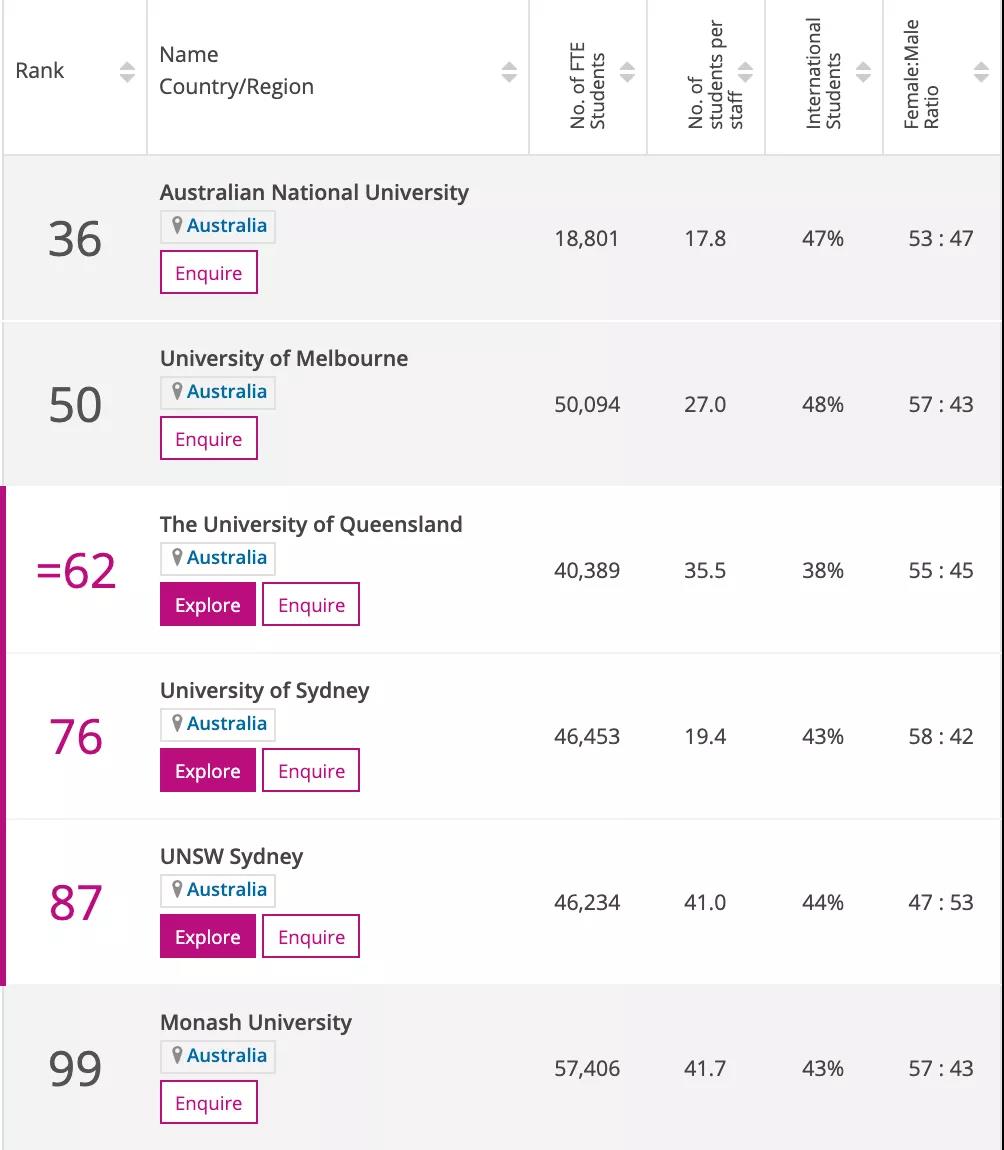Open Australian National University page

pyautogui.click(x=314, y=192)
